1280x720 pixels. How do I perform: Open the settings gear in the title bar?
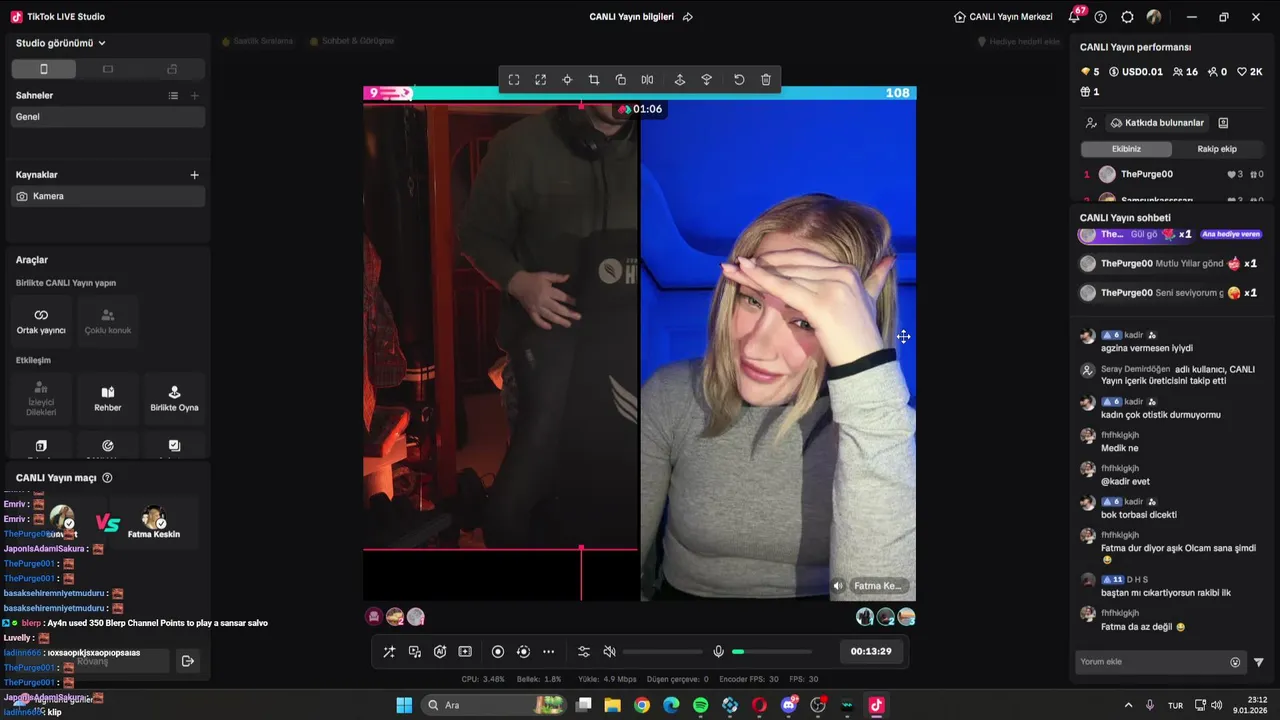click(x=1128, y=17)
